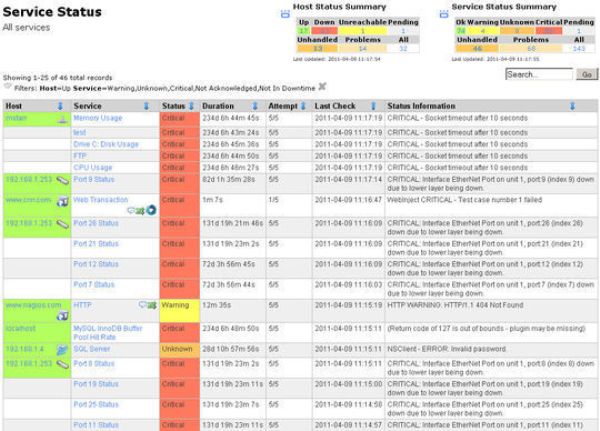Click the mstan host device icon

pyautogui.click(x=62, y=118)
